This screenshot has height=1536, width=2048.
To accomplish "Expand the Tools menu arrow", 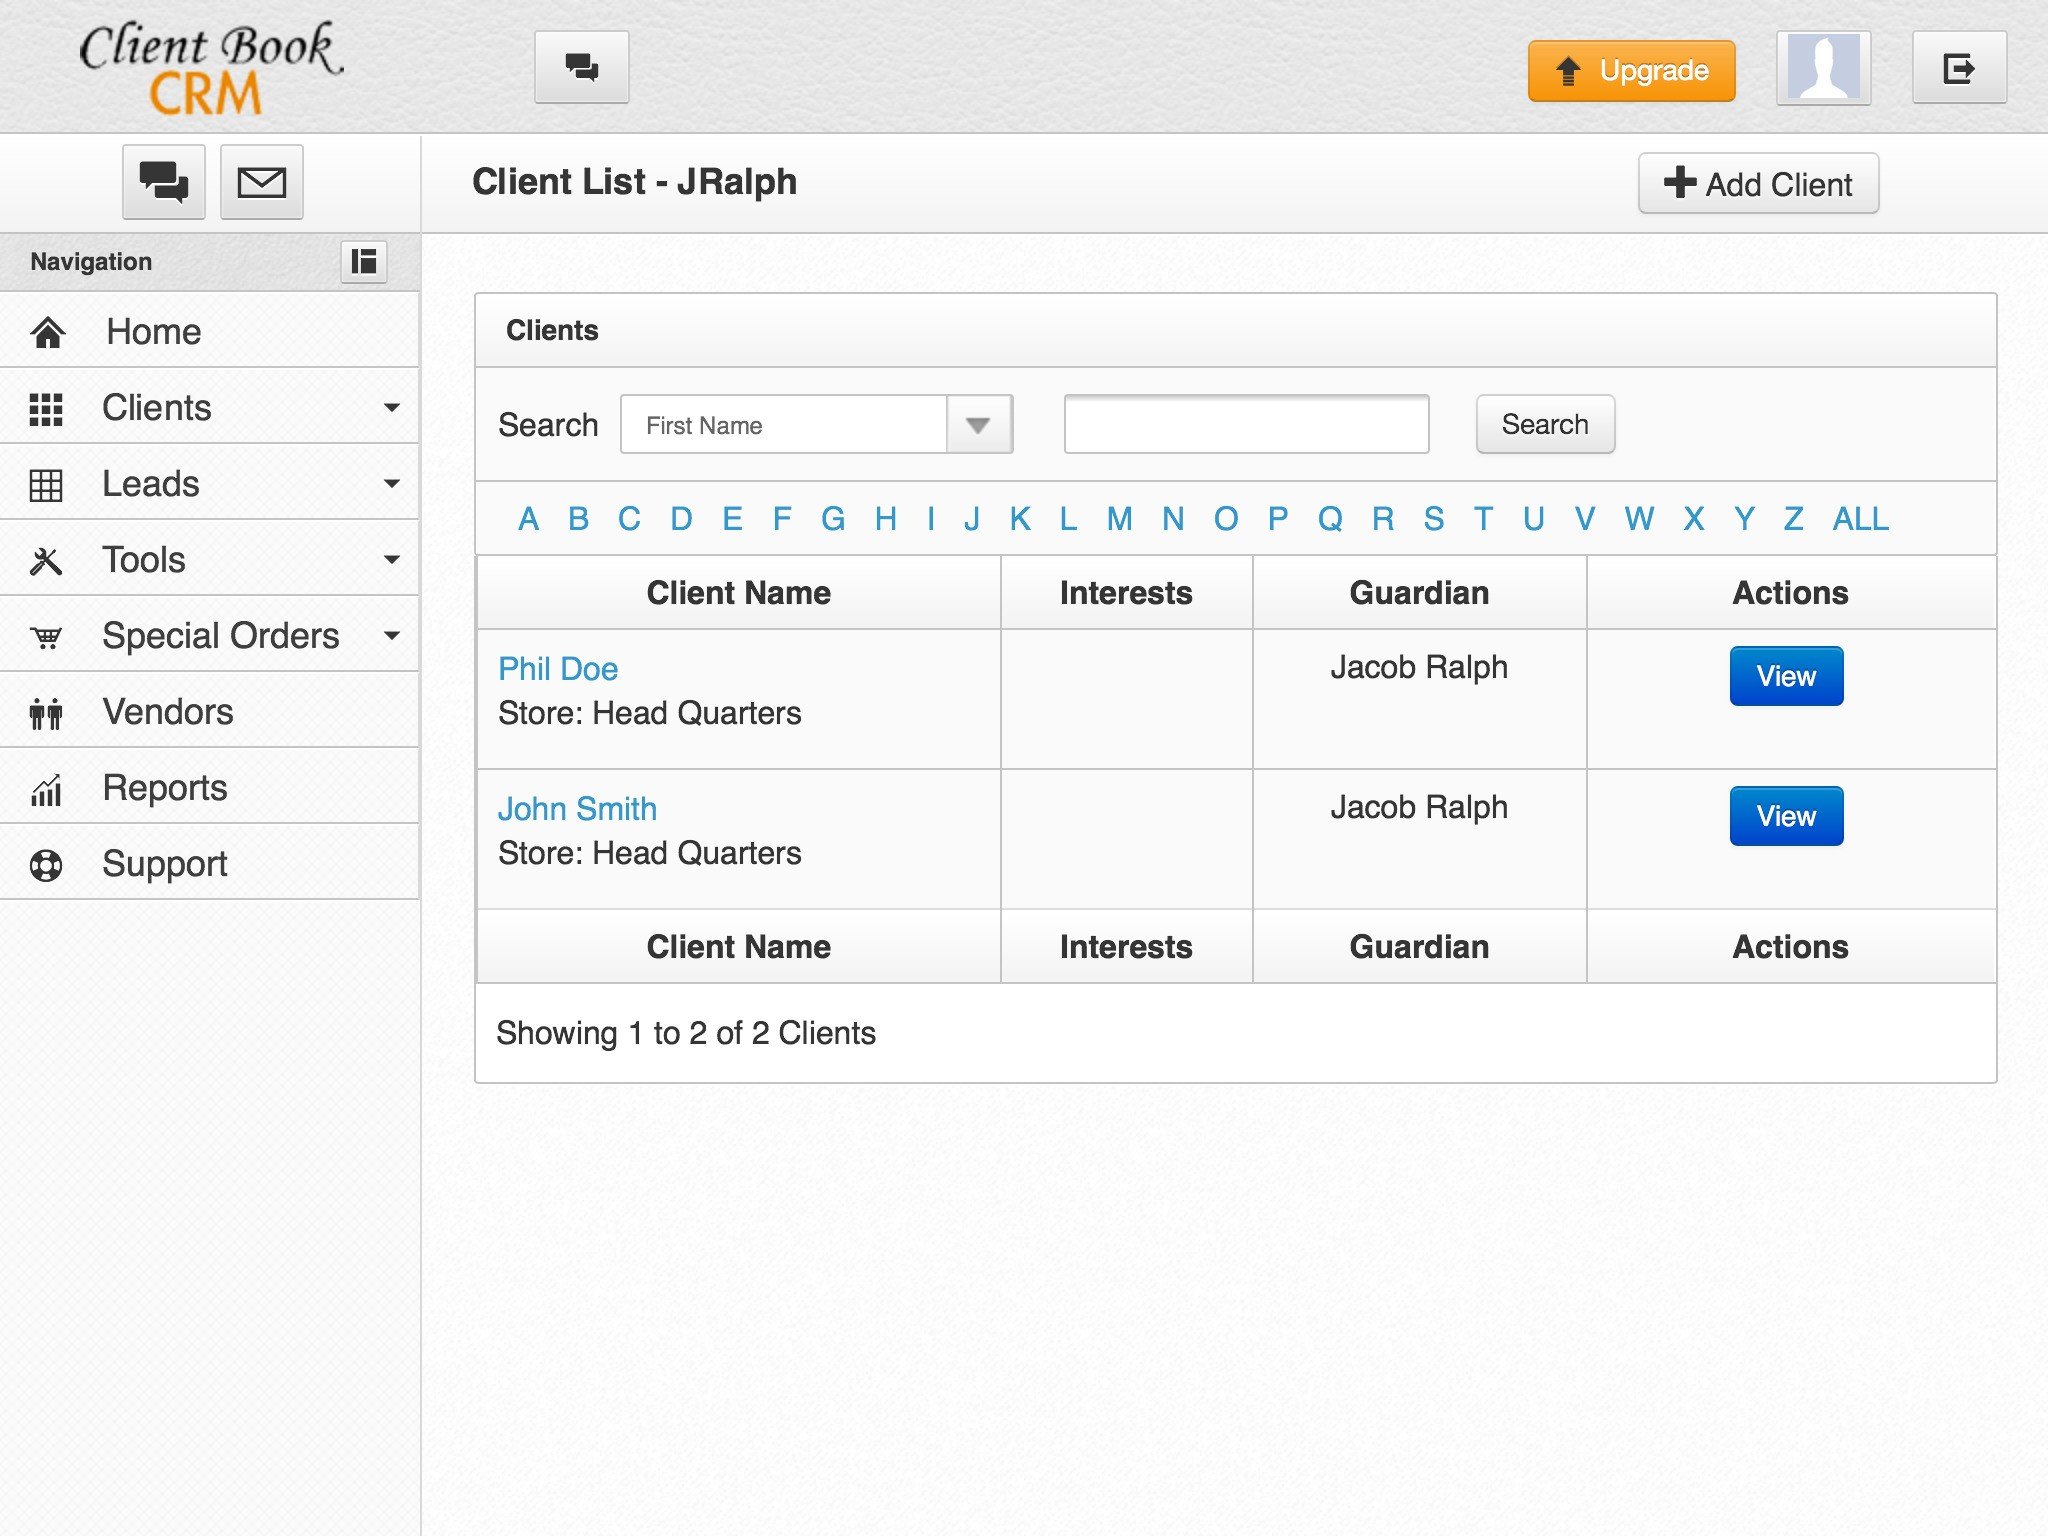I will [x=392, y=560].
